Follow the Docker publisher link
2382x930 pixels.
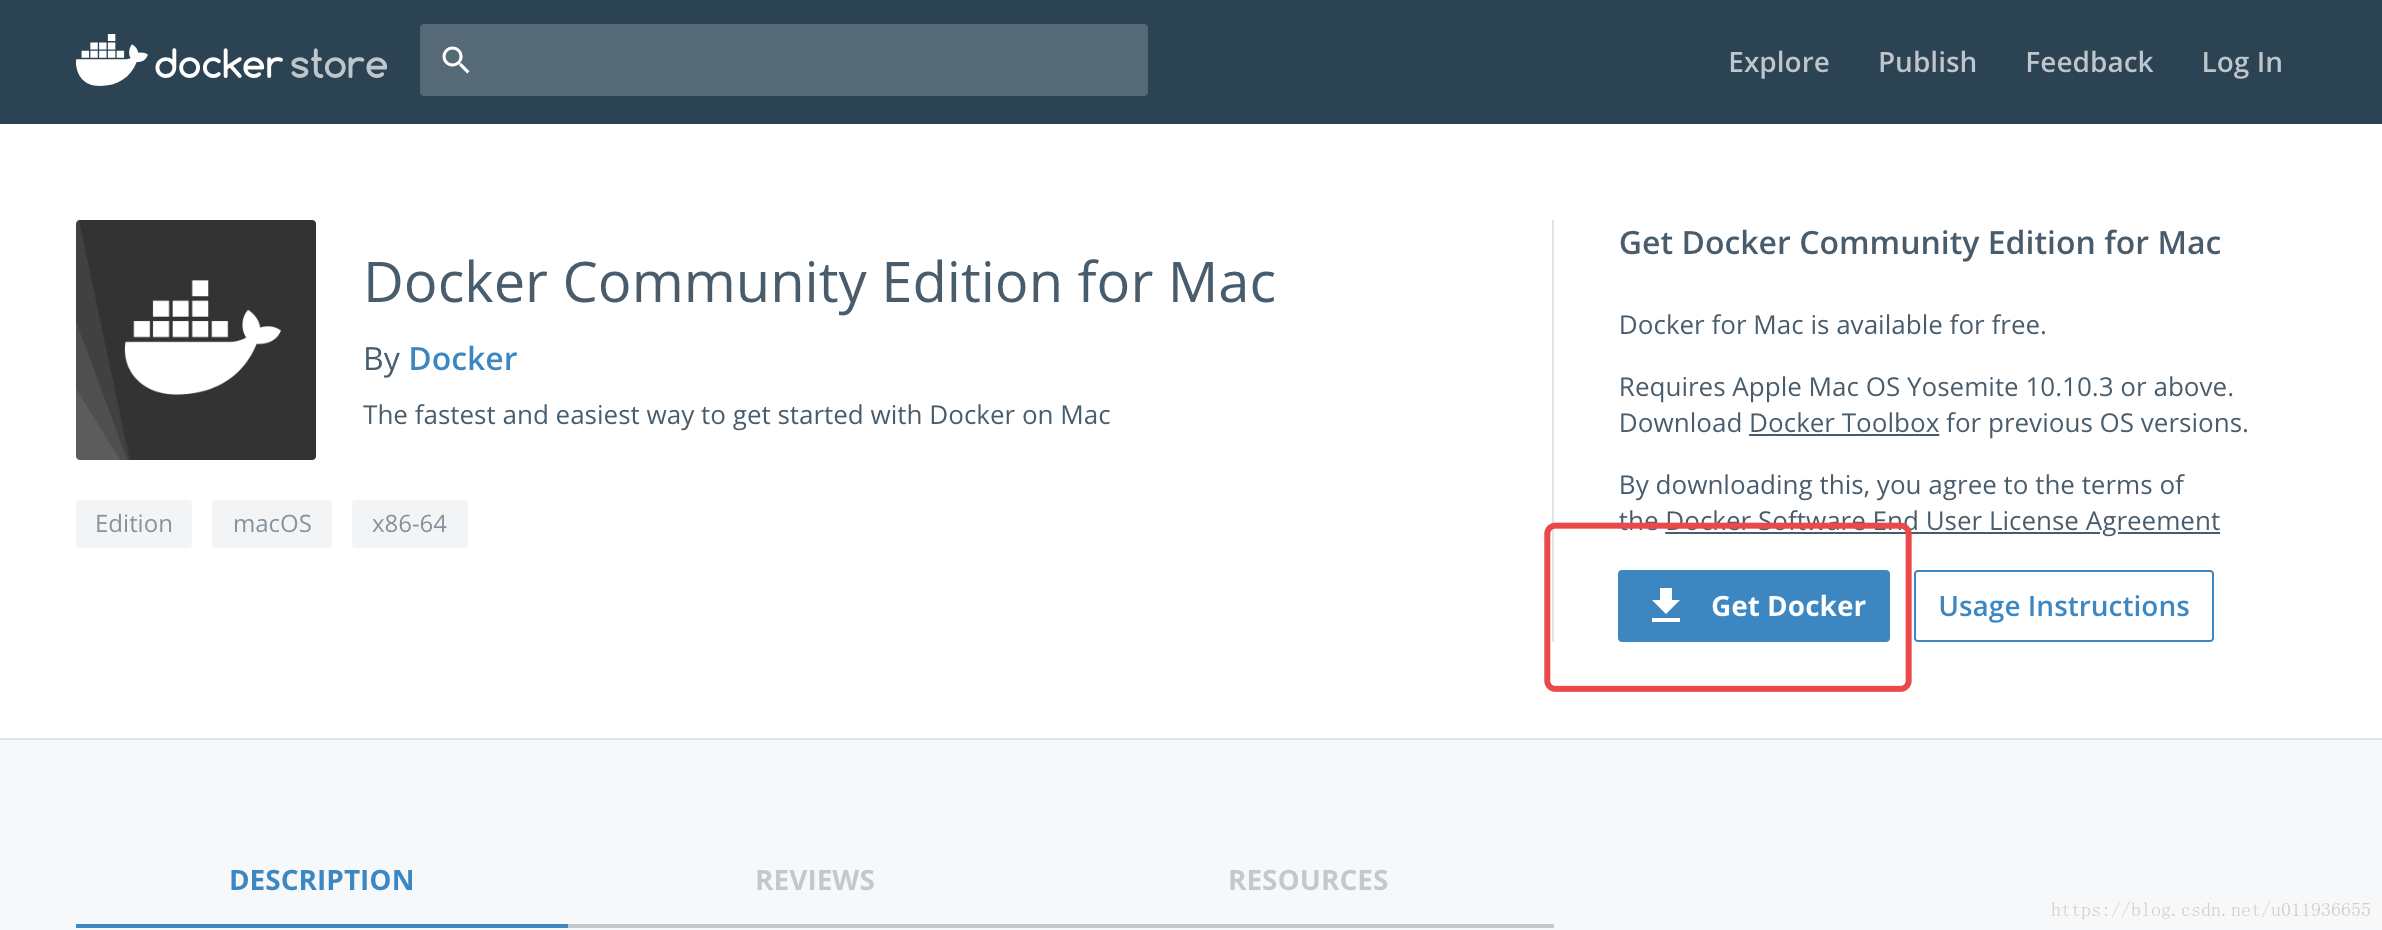coord(463,358)
